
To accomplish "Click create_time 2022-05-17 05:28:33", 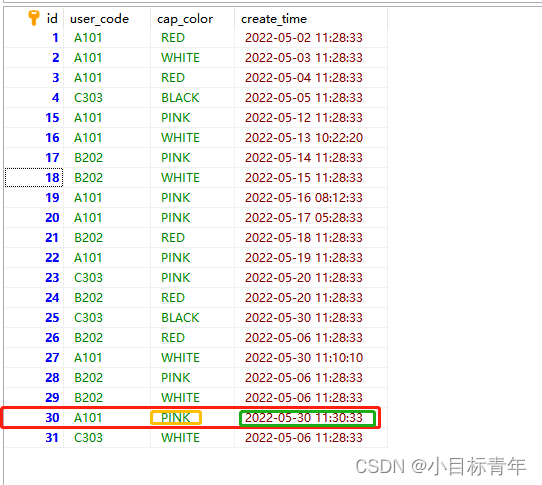I will [304, 218].
